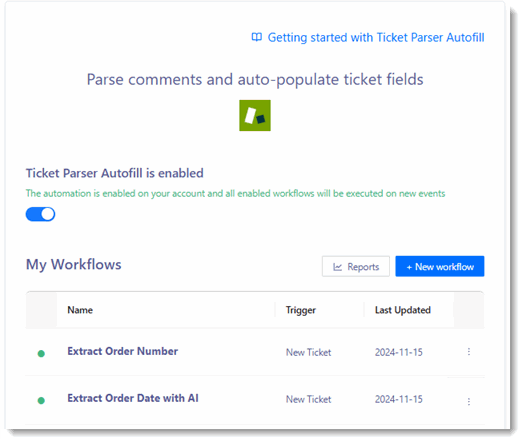The height and width of the screenshot is (439, 520).
Task: Click Parse comments and auto-populate ticket fields title
Action: pyautogui.click(x=255, y=80)
